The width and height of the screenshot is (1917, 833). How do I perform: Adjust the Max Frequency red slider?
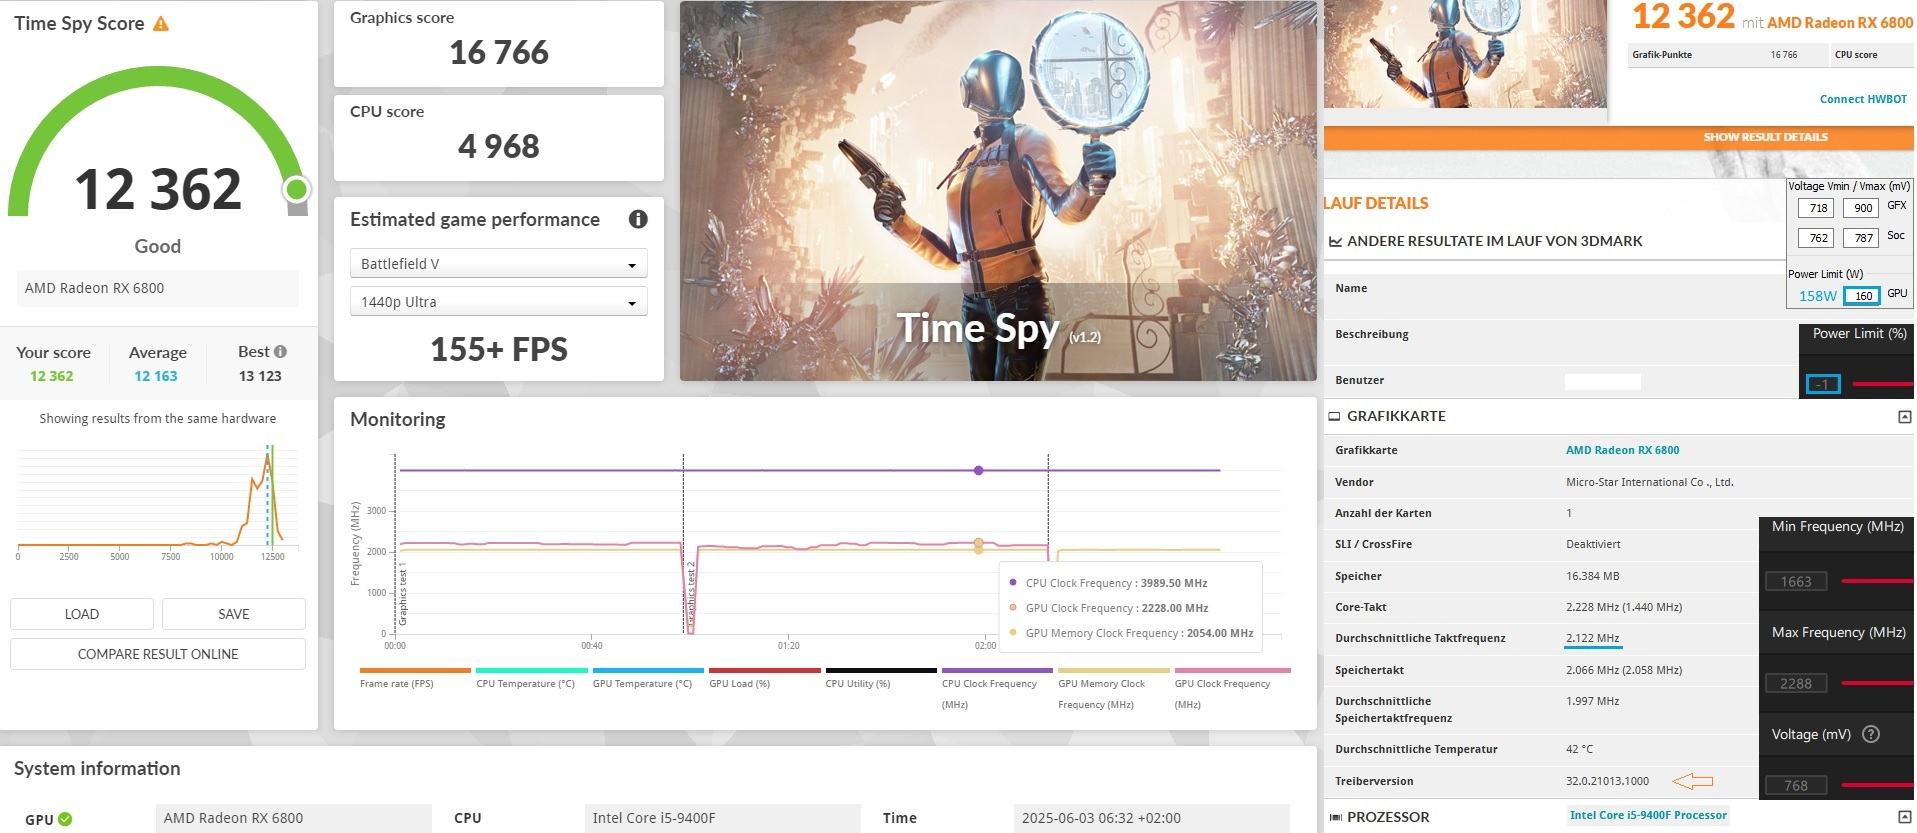pos(1877,683)
